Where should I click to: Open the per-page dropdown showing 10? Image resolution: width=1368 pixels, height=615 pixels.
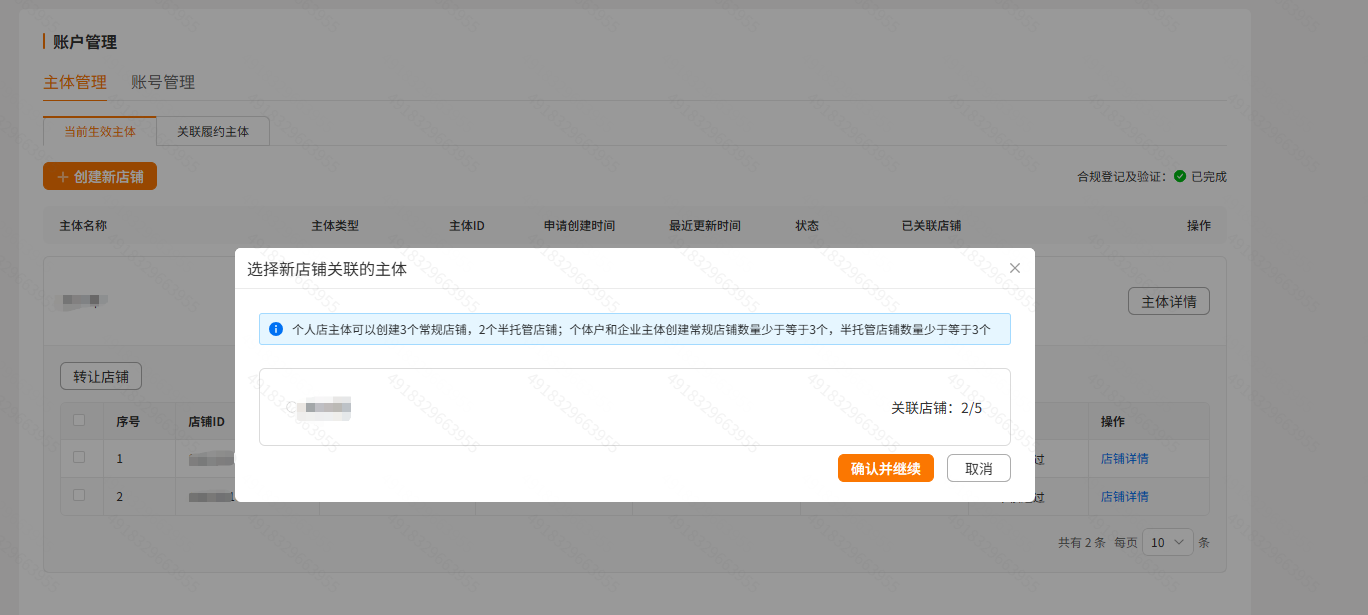pos(1168,542)
